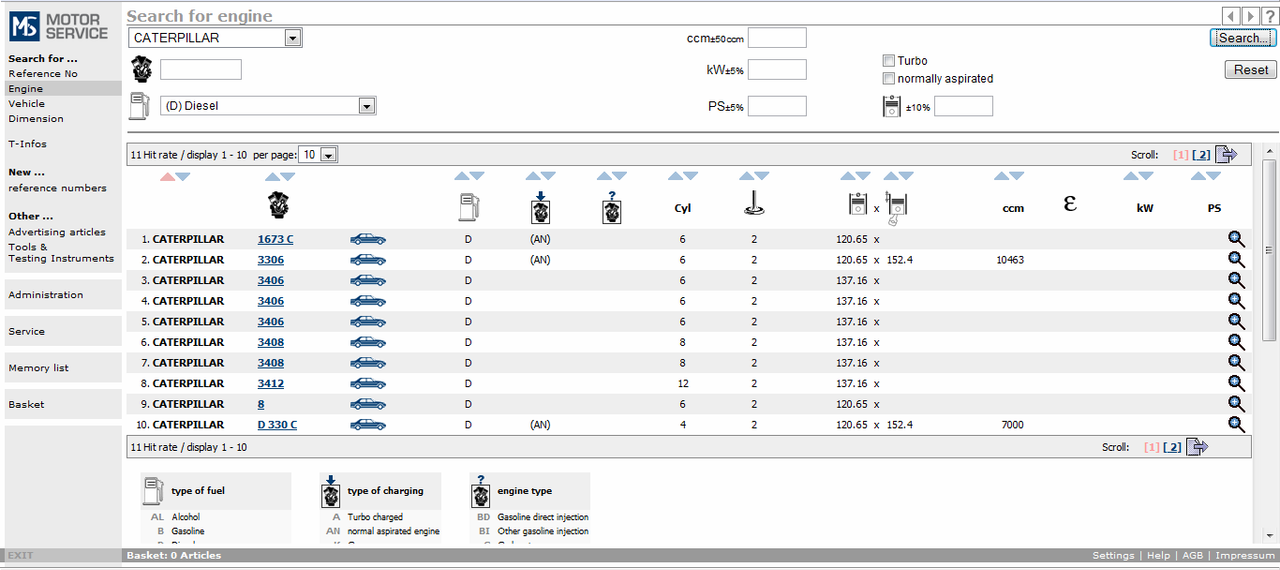
Task: Select Vehicle in sidebar
Action: (x=27, y=104)
